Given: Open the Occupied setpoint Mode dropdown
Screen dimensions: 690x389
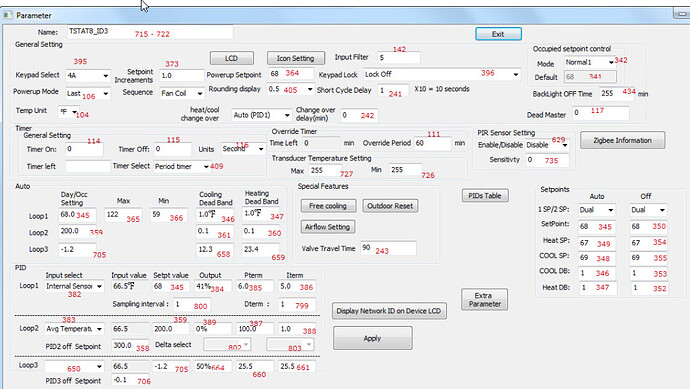Looking at the screenshot, I should (590, 62).
